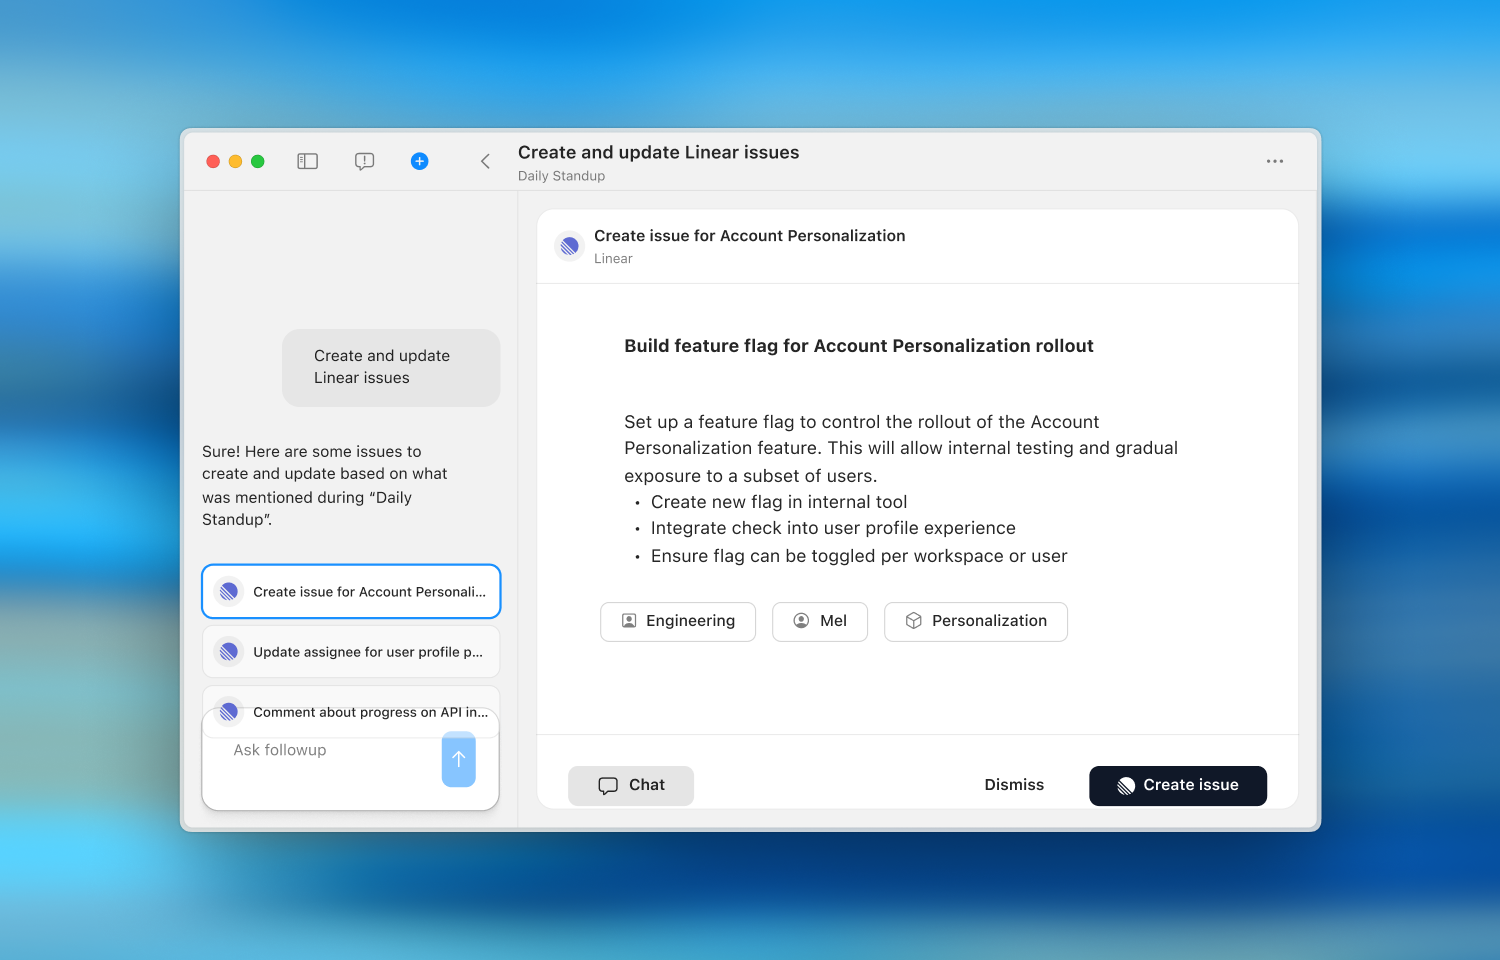Click the blue plus new-chat icon
1500x960 pixels.
[420, 161]
